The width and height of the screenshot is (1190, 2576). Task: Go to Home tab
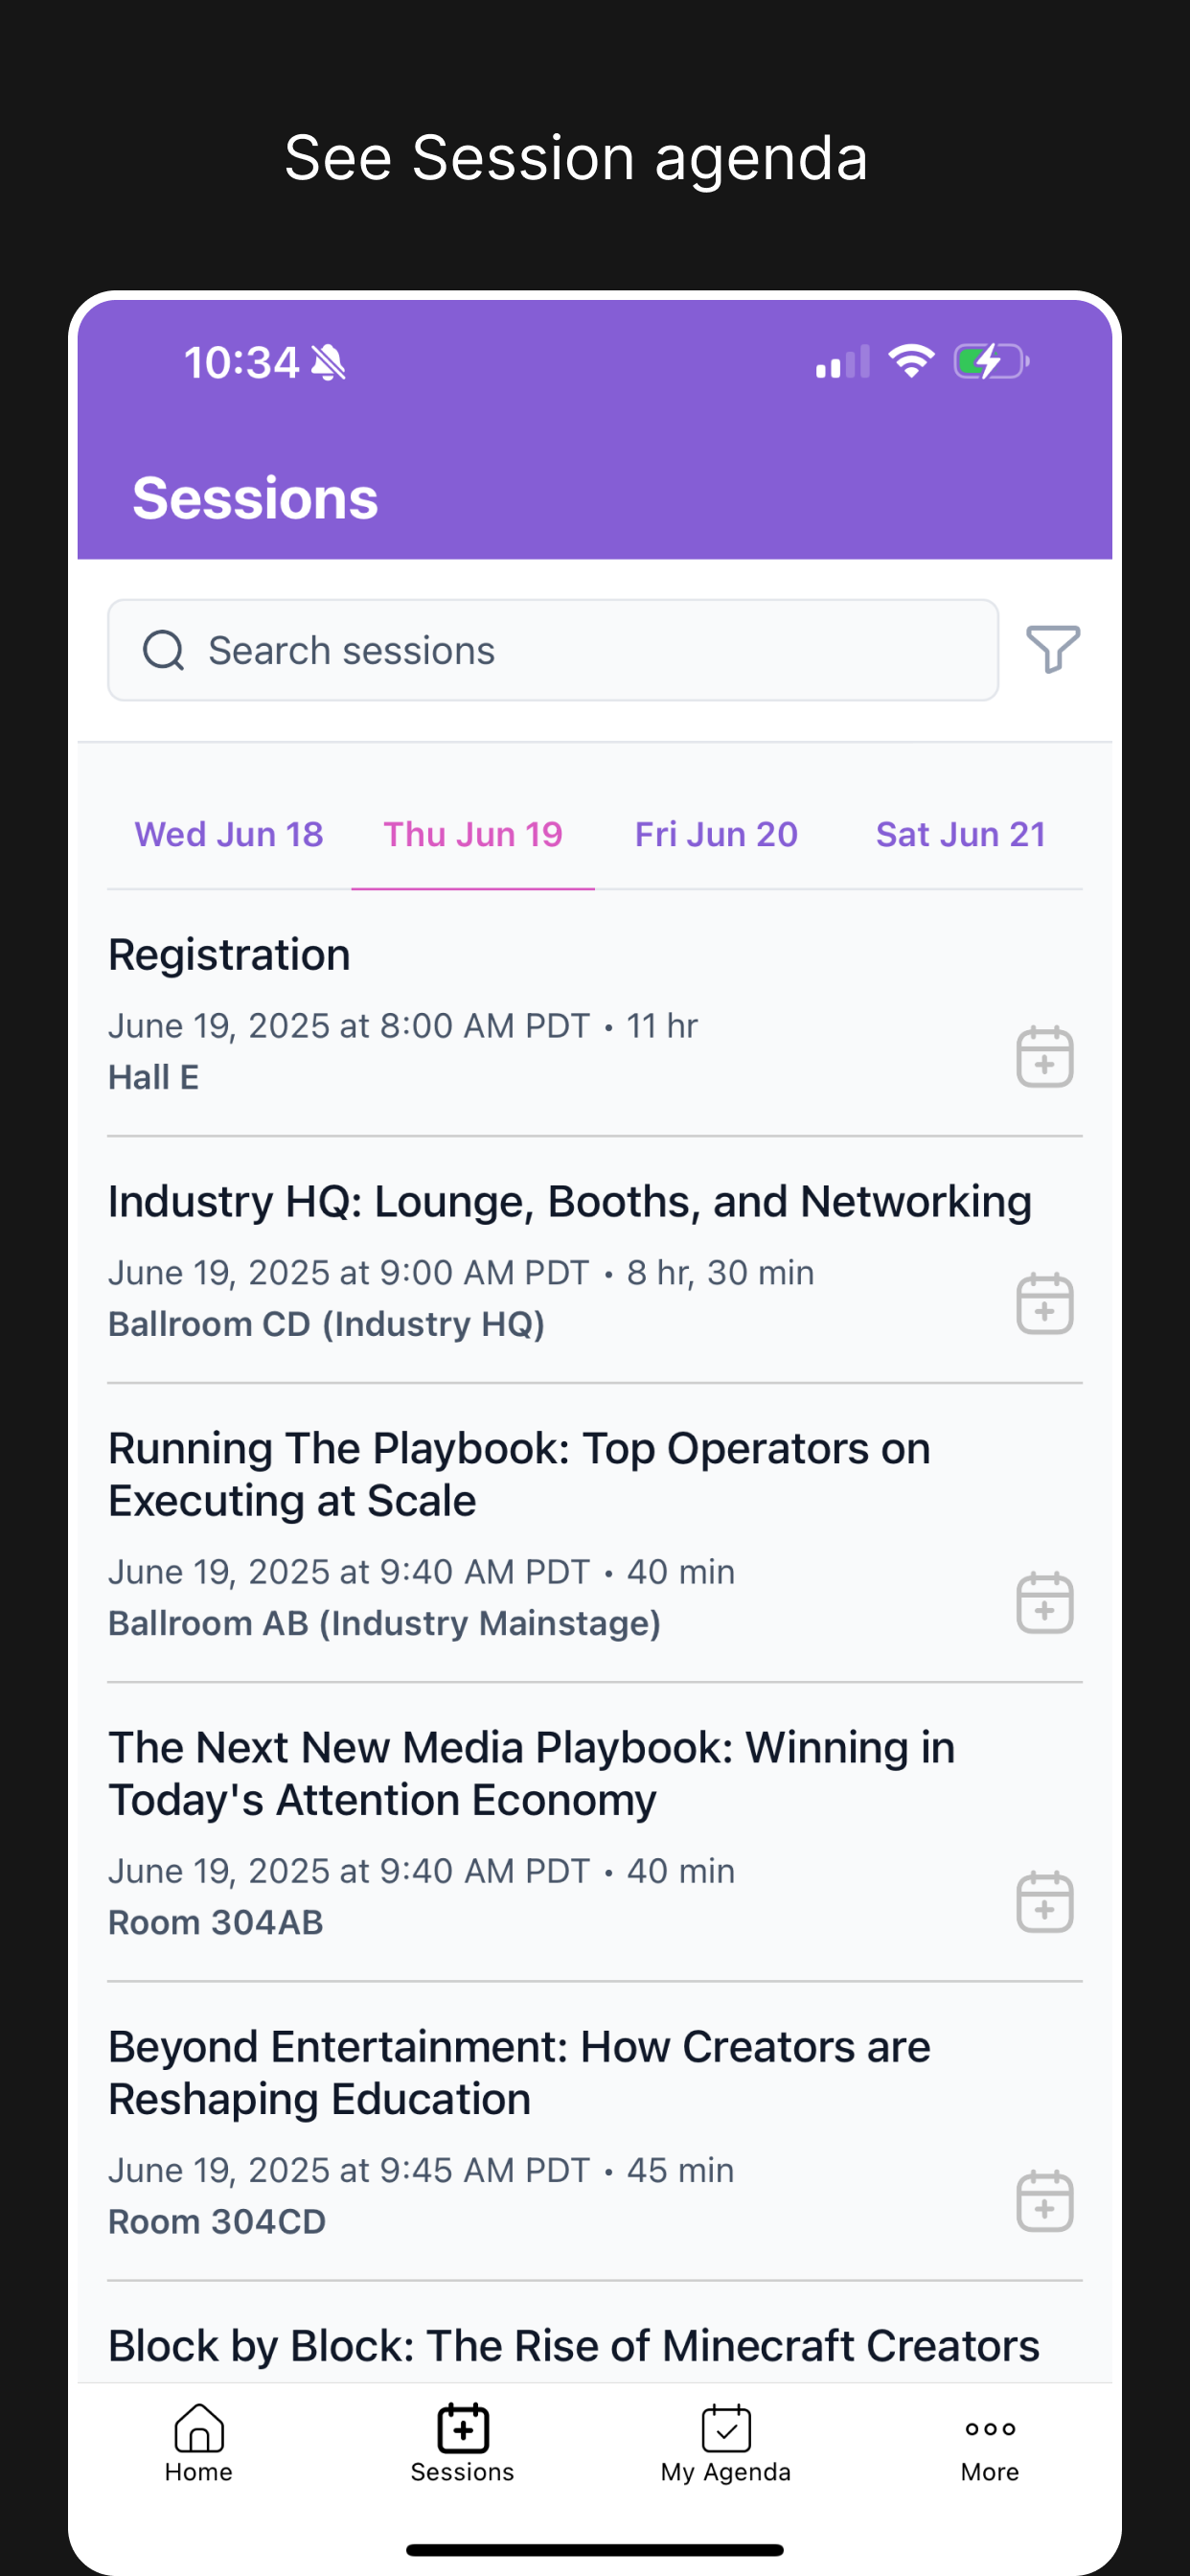[x=199, y=2444]
